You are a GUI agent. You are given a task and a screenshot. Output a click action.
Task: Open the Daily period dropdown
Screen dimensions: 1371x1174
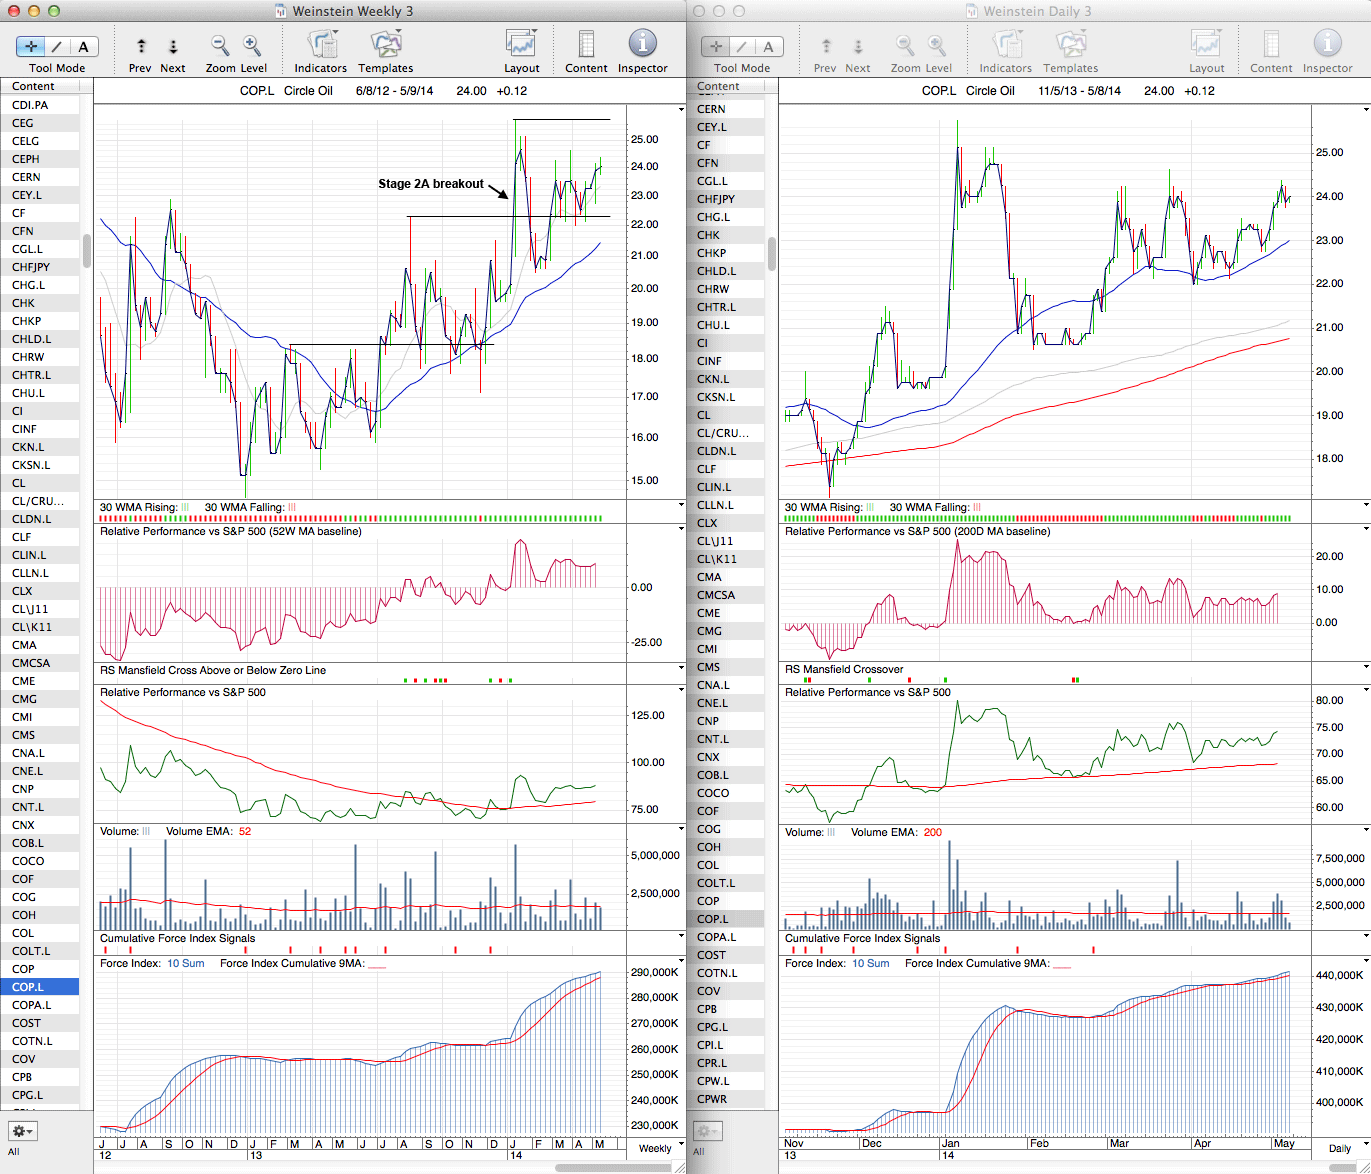(1346, 1148)
